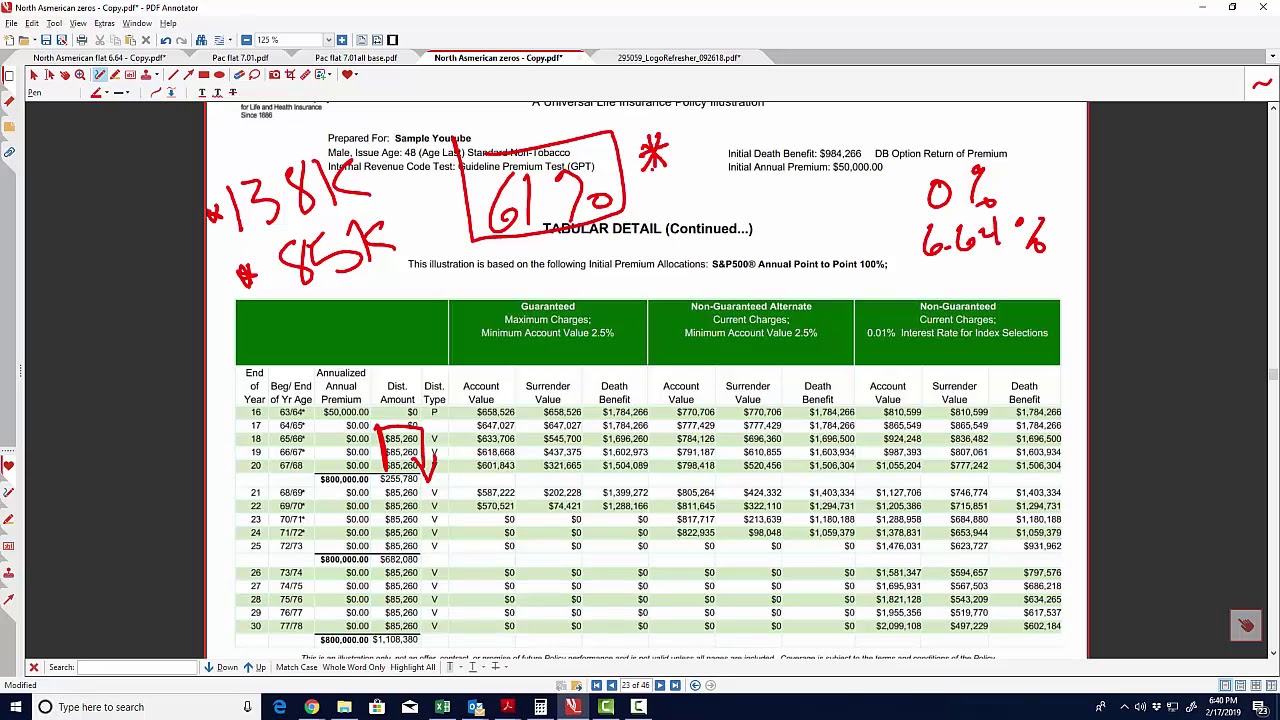Click search Down button
Image resolution: width=1280 pixels, height=720 pixels.
(221, 667)
